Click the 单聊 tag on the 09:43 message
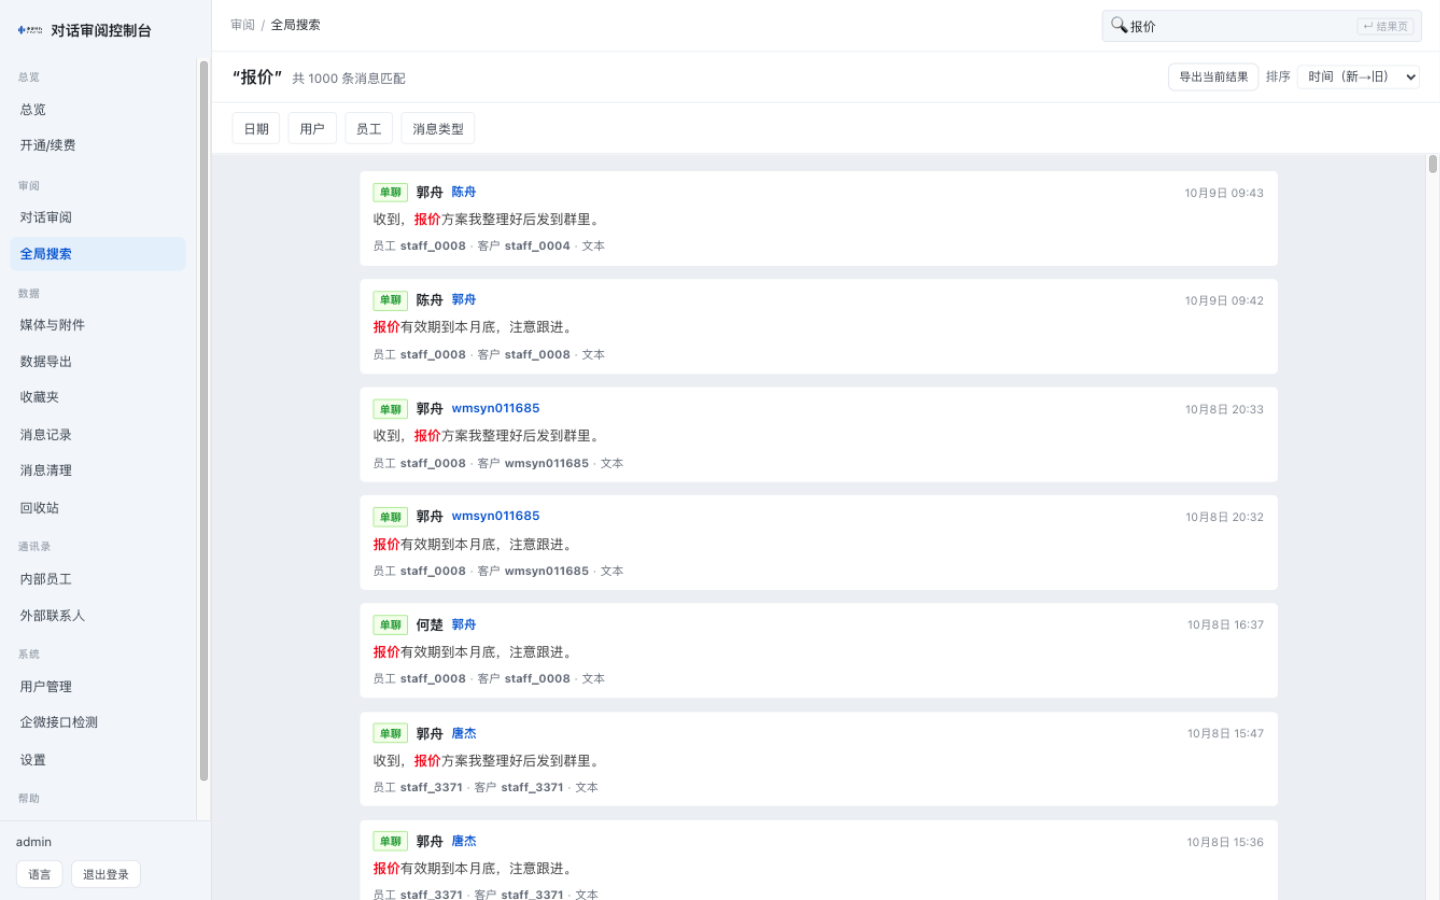Screen dimensions: 1440x900 390,192
